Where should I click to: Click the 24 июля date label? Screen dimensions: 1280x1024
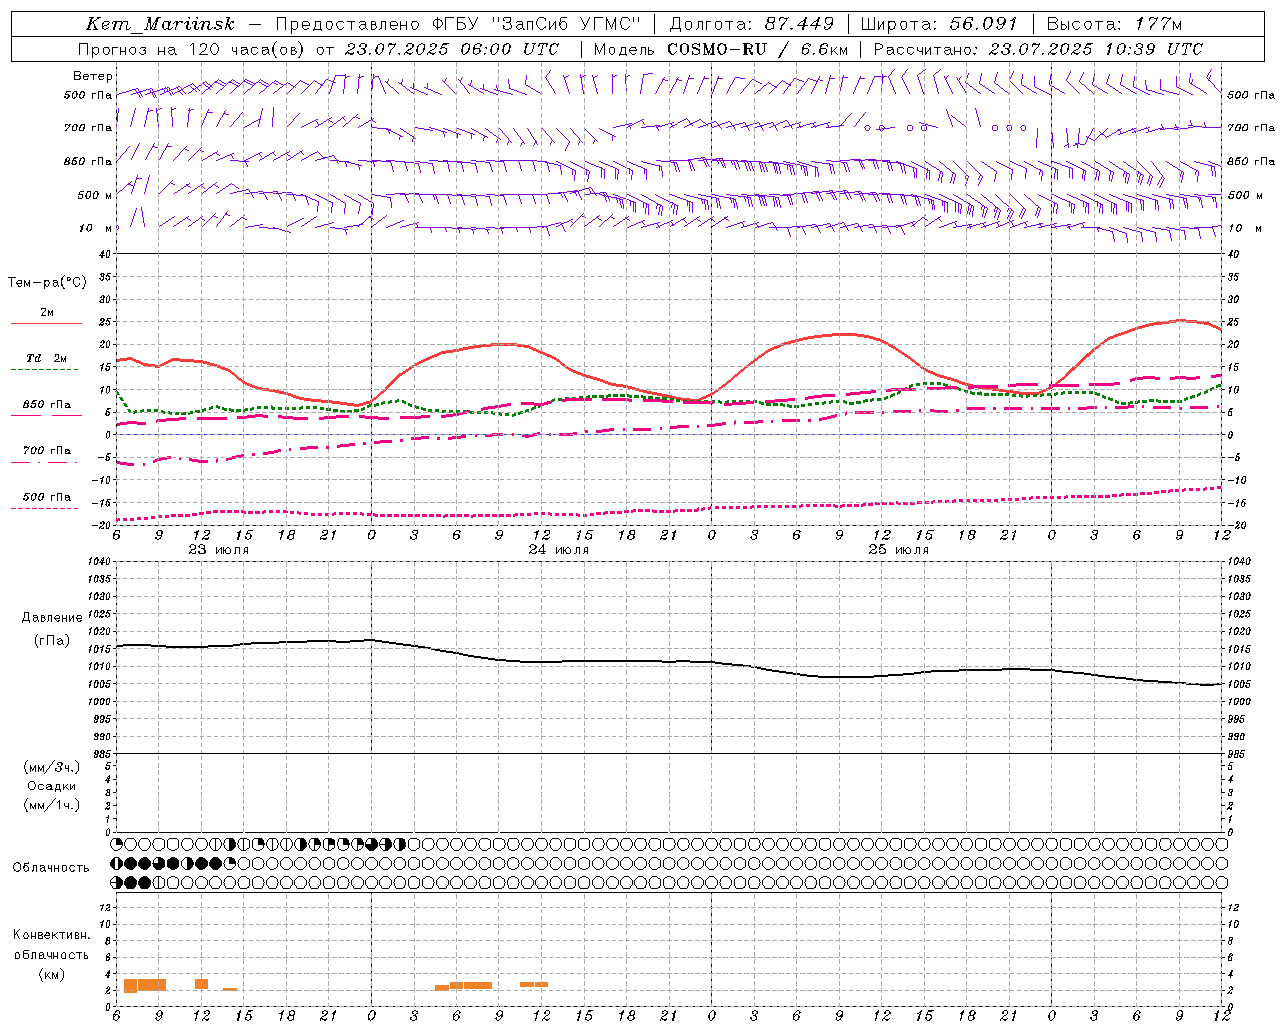click(x=559, y=550)
